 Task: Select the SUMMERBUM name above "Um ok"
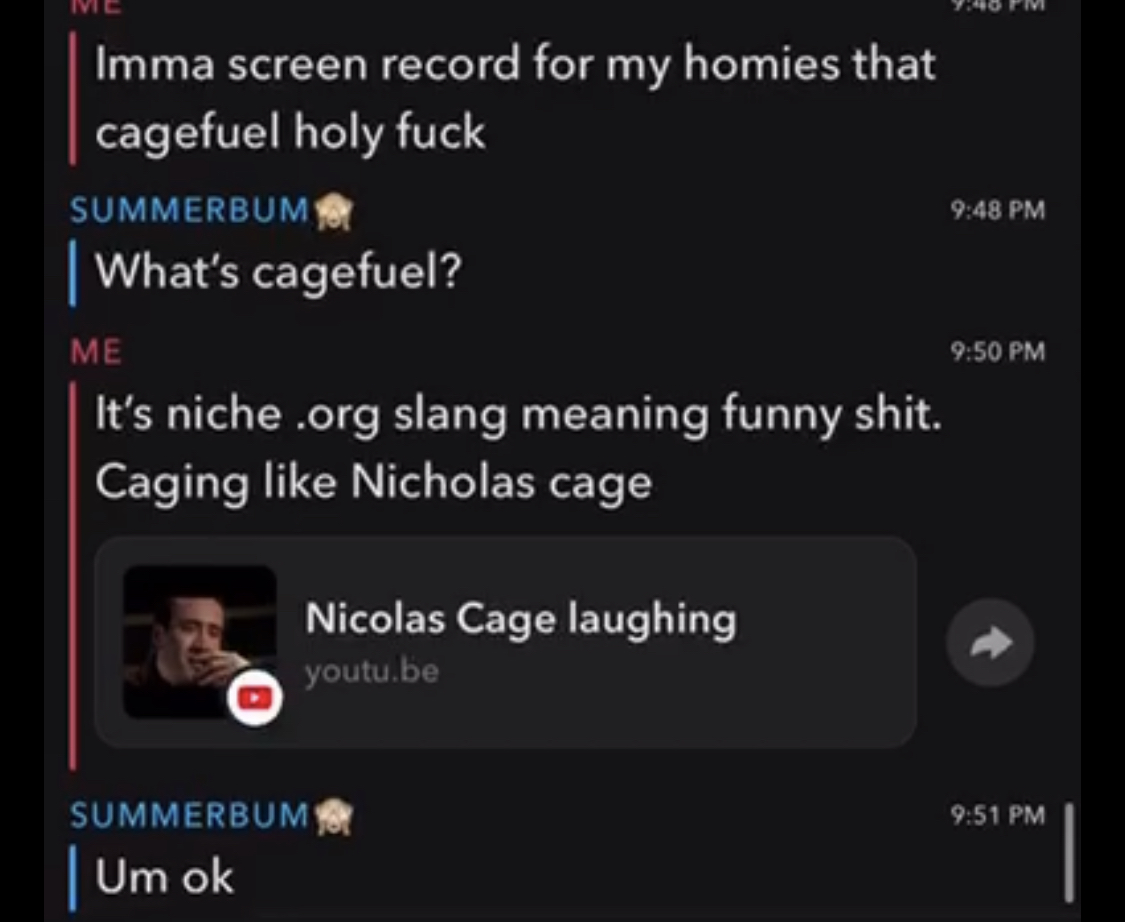click(x=189, y=815)
